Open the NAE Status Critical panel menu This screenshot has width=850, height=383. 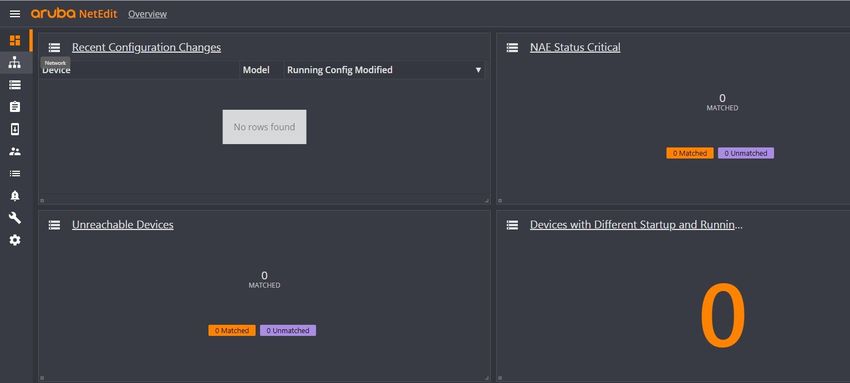tap(512, 48)
